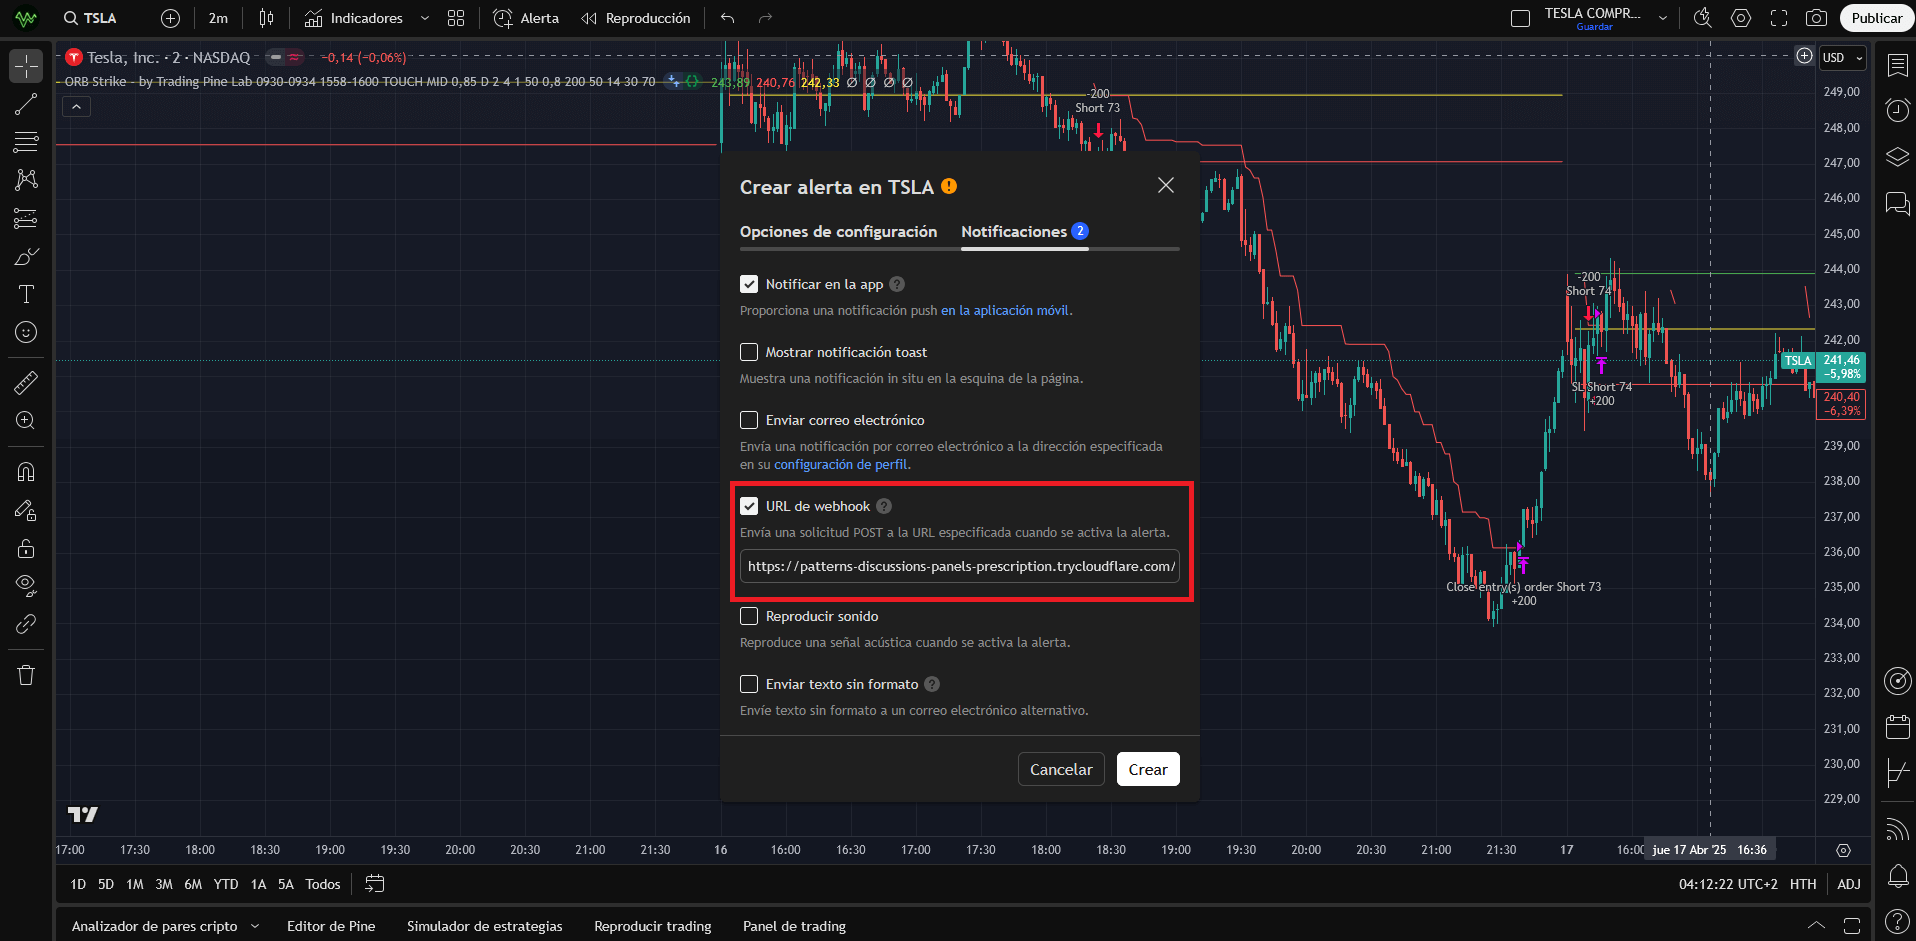The height and width of the screenshot is (941, 1916).
Task: Disable Notificar en la app
Action: [x=749, y=283]
